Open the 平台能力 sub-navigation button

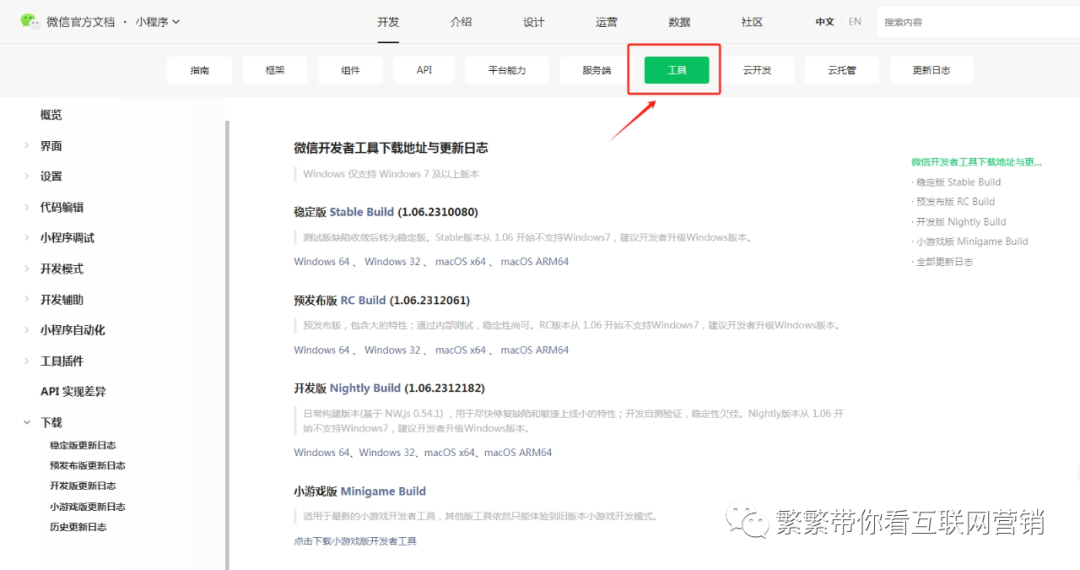tap(507, 70)
